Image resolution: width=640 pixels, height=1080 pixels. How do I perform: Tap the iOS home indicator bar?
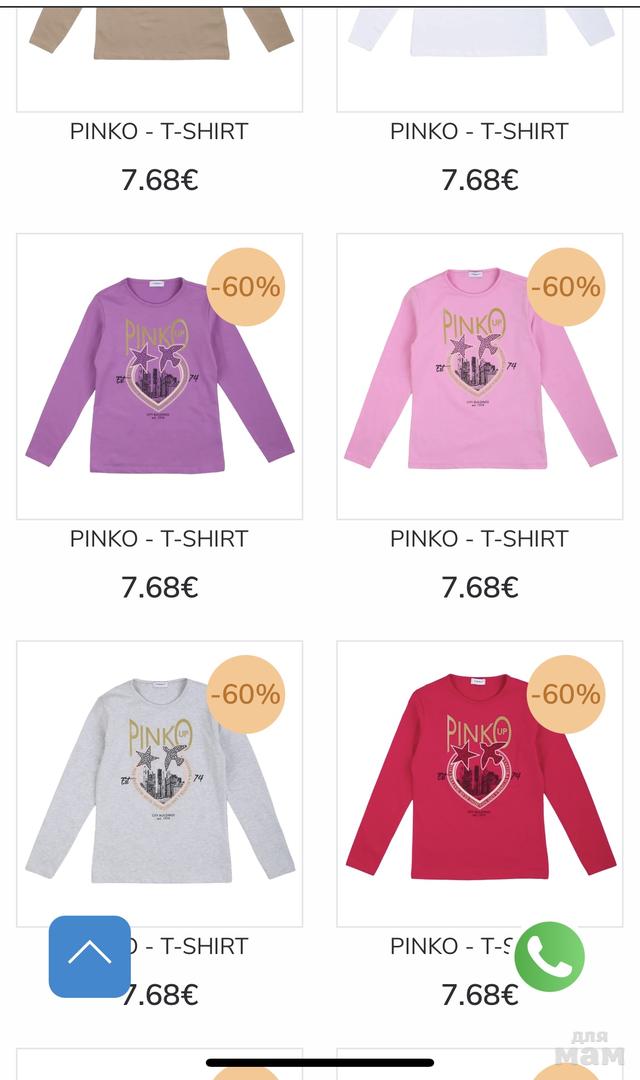click(x=320, y=1063)
